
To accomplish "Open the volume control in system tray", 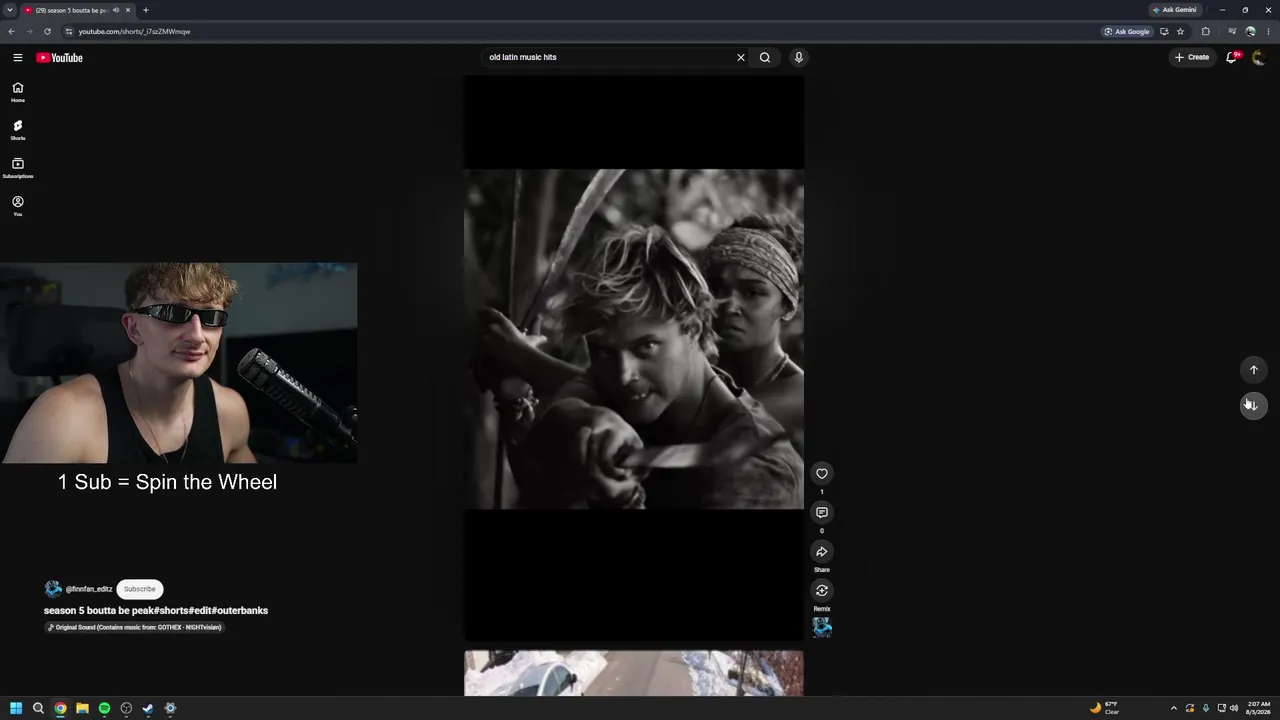I will [x=1234, y=708].
